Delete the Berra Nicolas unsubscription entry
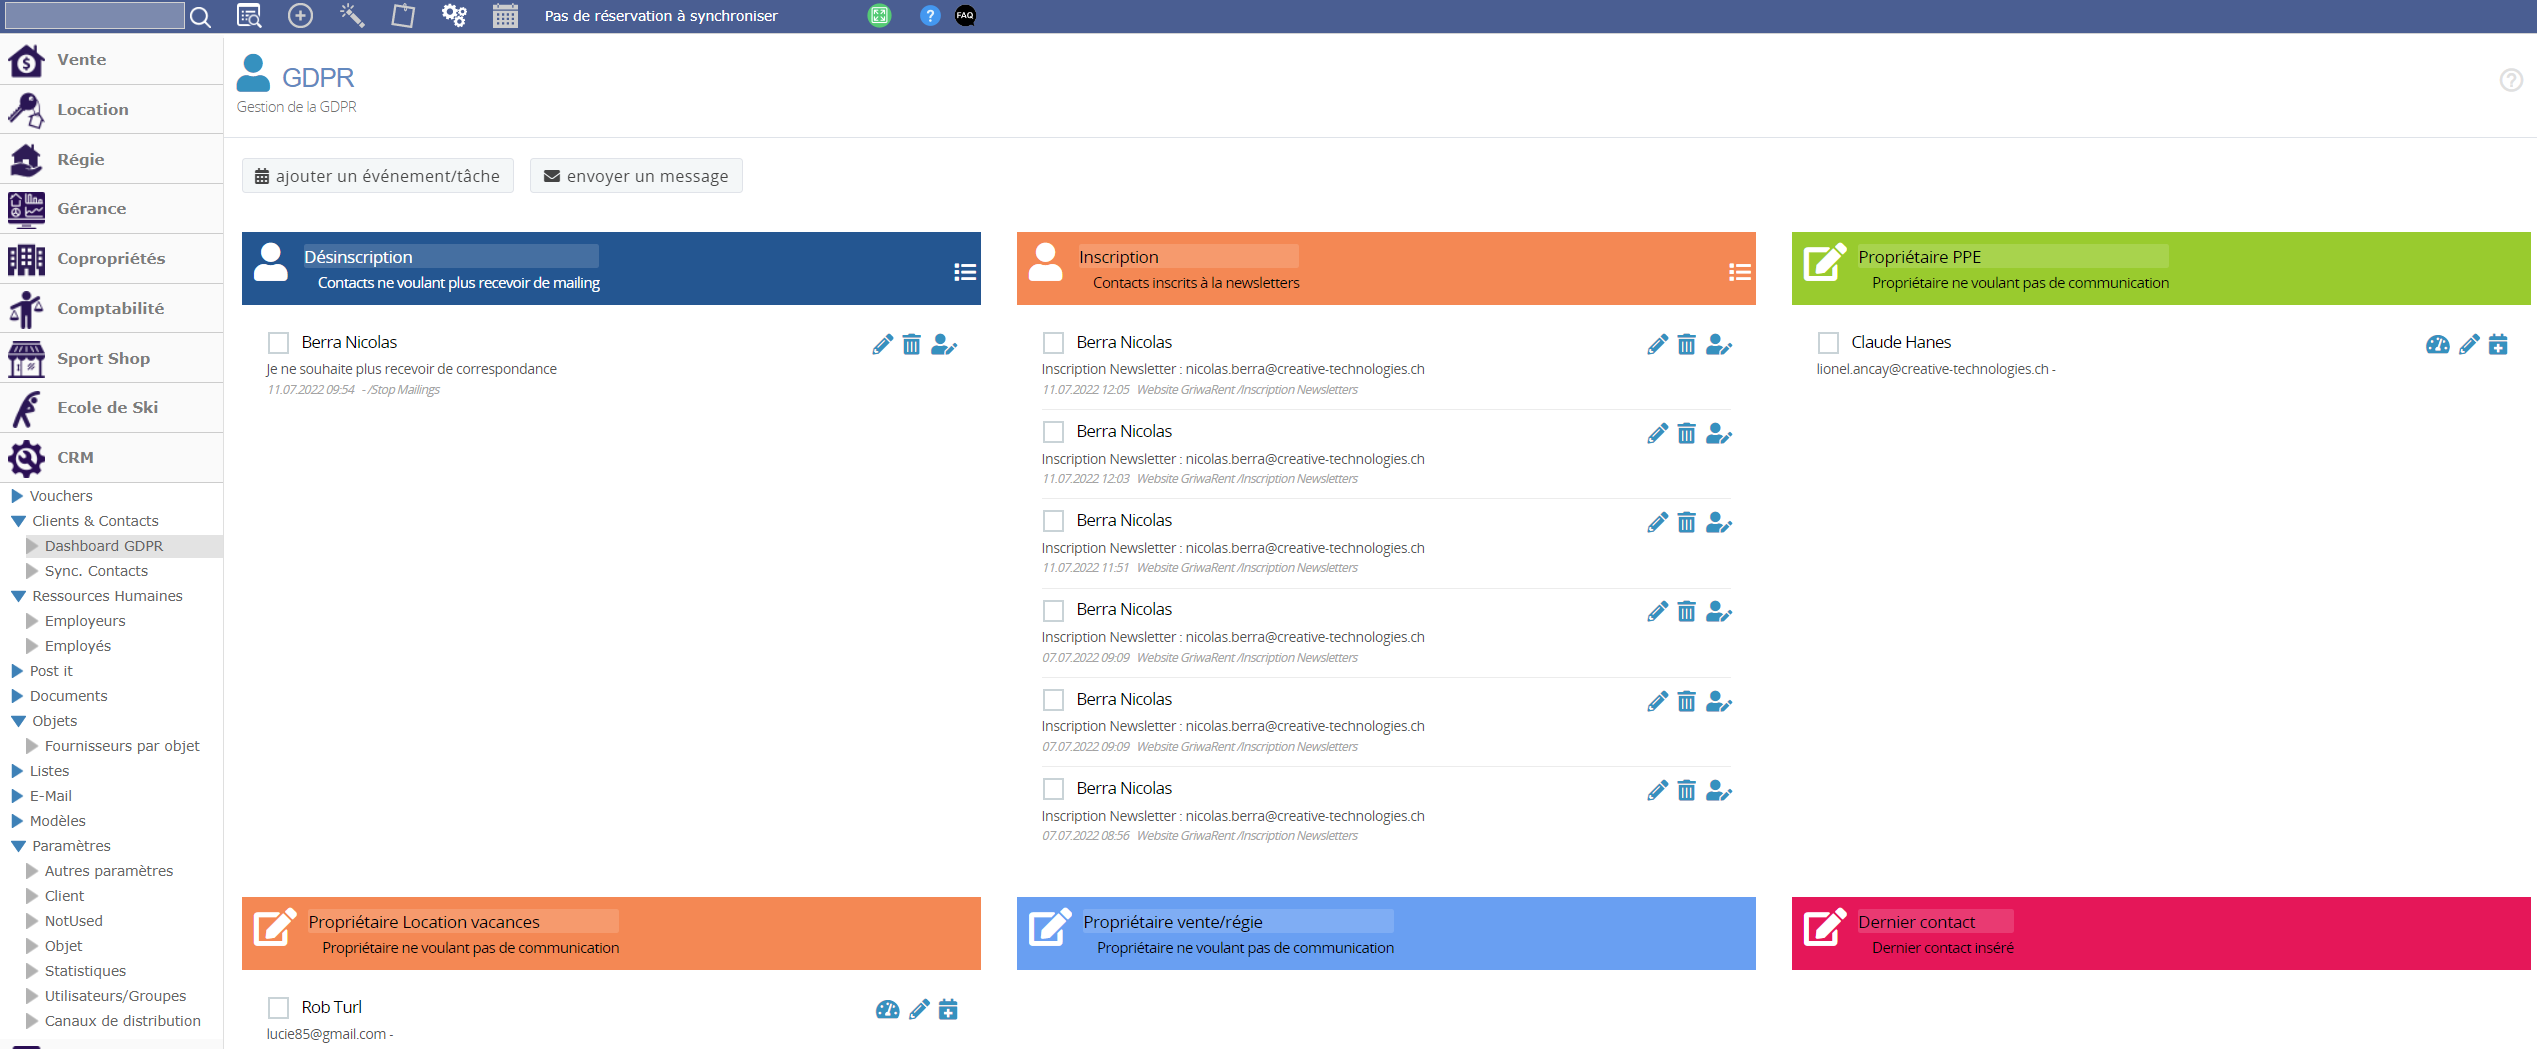The image size is (2537, 1049). 911,345
